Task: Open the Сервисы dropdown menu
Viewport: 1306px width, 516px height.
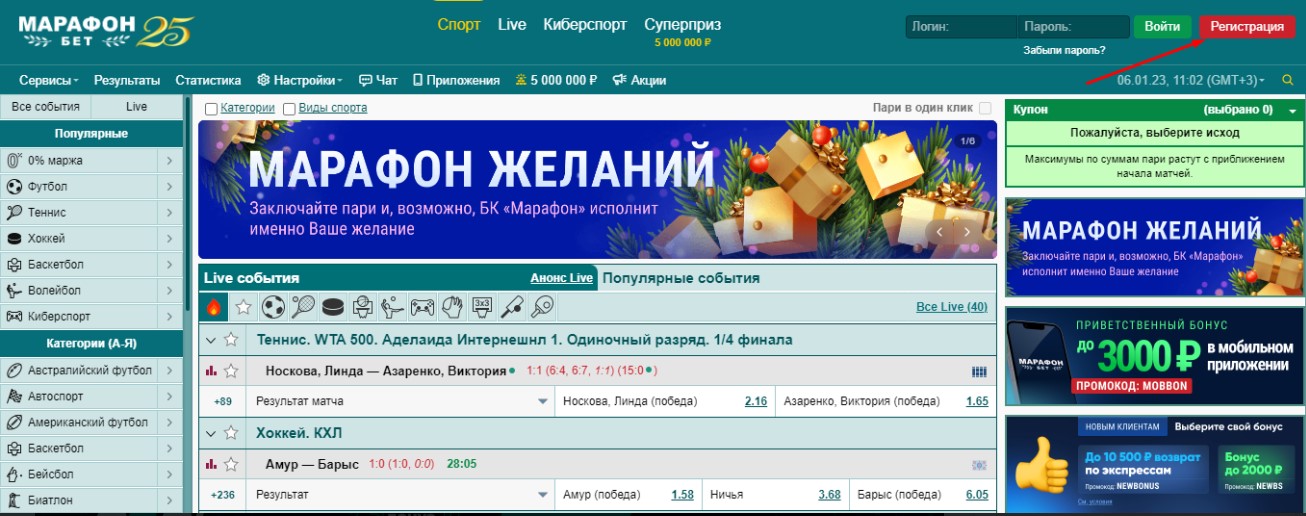Action: (x=49, y=80)
